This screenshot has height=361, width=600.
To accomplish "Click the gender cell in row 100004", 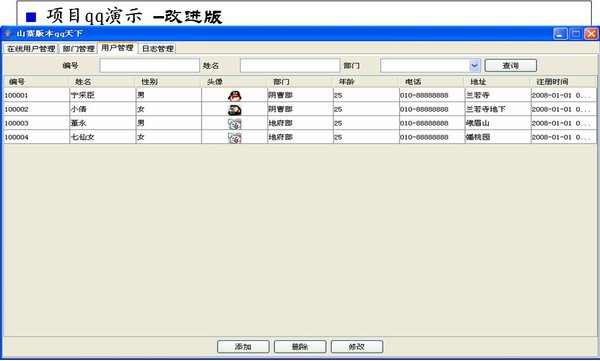I will pyautogui.click(x=168, y=137).
